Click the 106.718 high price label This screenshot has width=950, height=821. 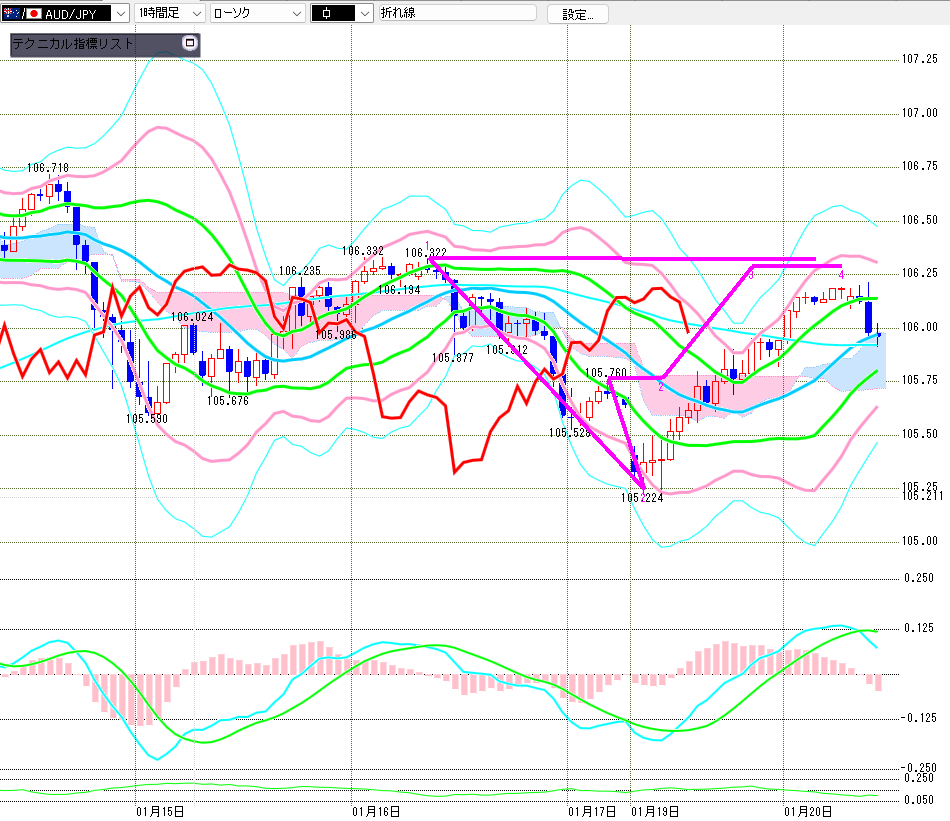[x=48, y=168]
